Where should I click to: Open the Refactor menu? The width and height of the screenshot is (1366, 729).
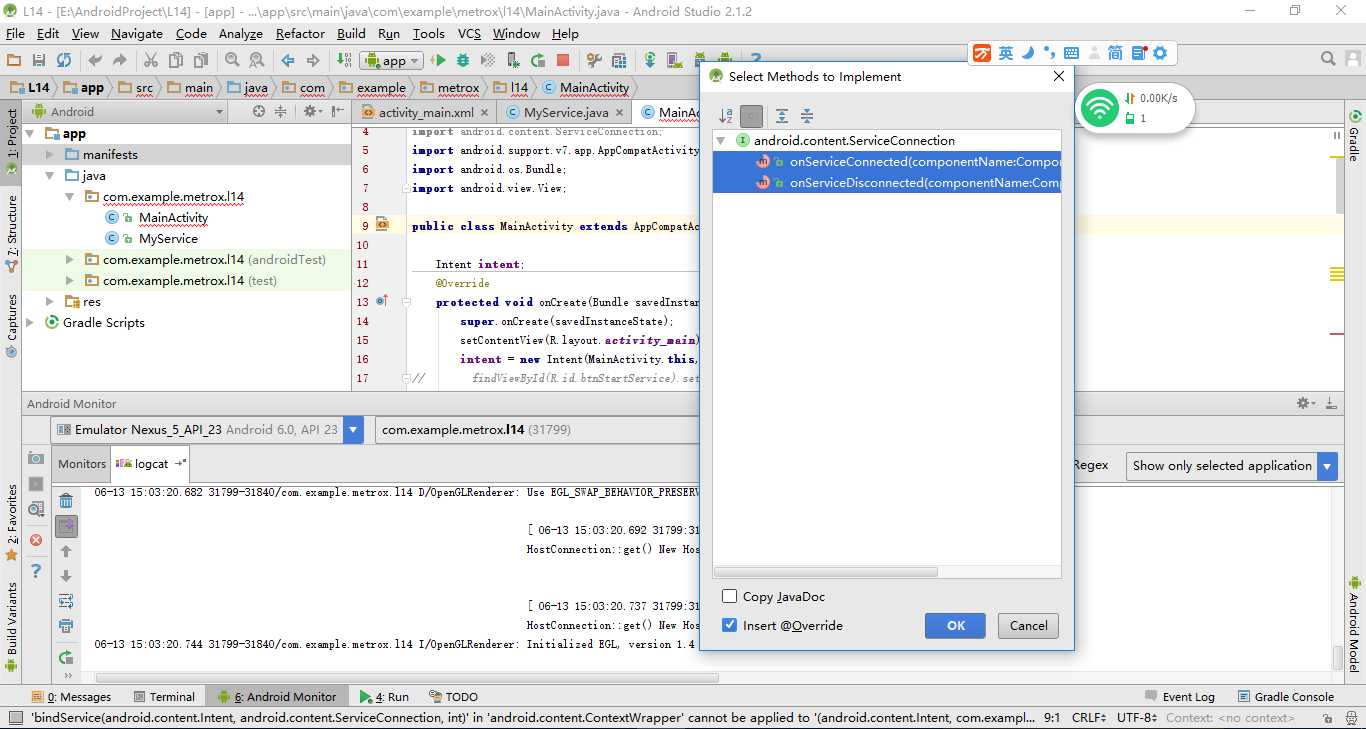(x=300, y=34)
